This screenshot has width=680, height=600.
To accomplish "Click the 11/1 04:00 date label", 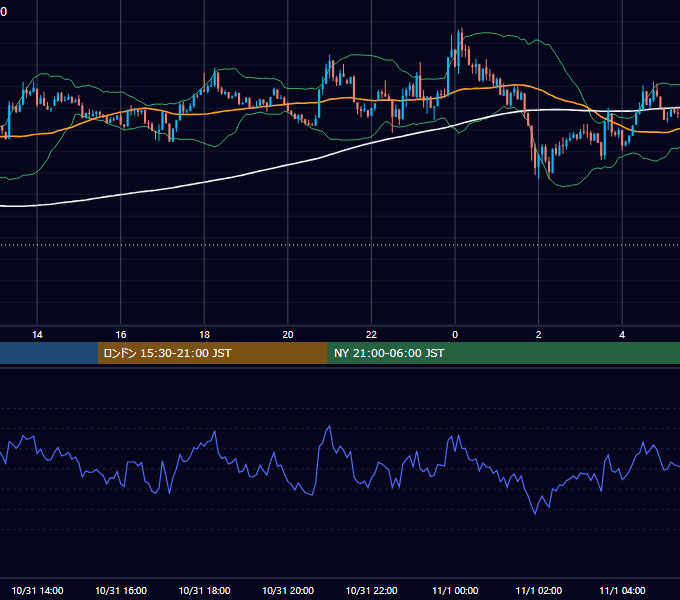I will click(622, 590).
